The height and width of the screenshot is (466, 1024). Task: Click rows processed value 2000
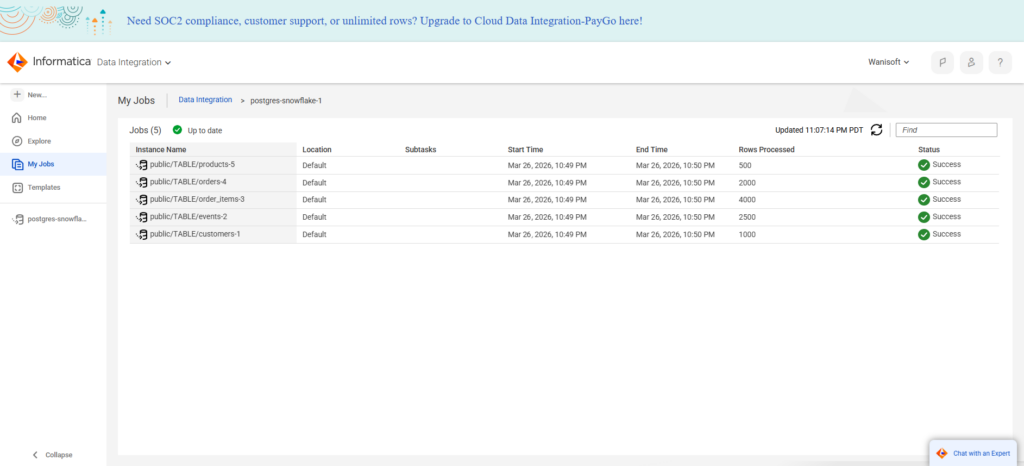747,182
